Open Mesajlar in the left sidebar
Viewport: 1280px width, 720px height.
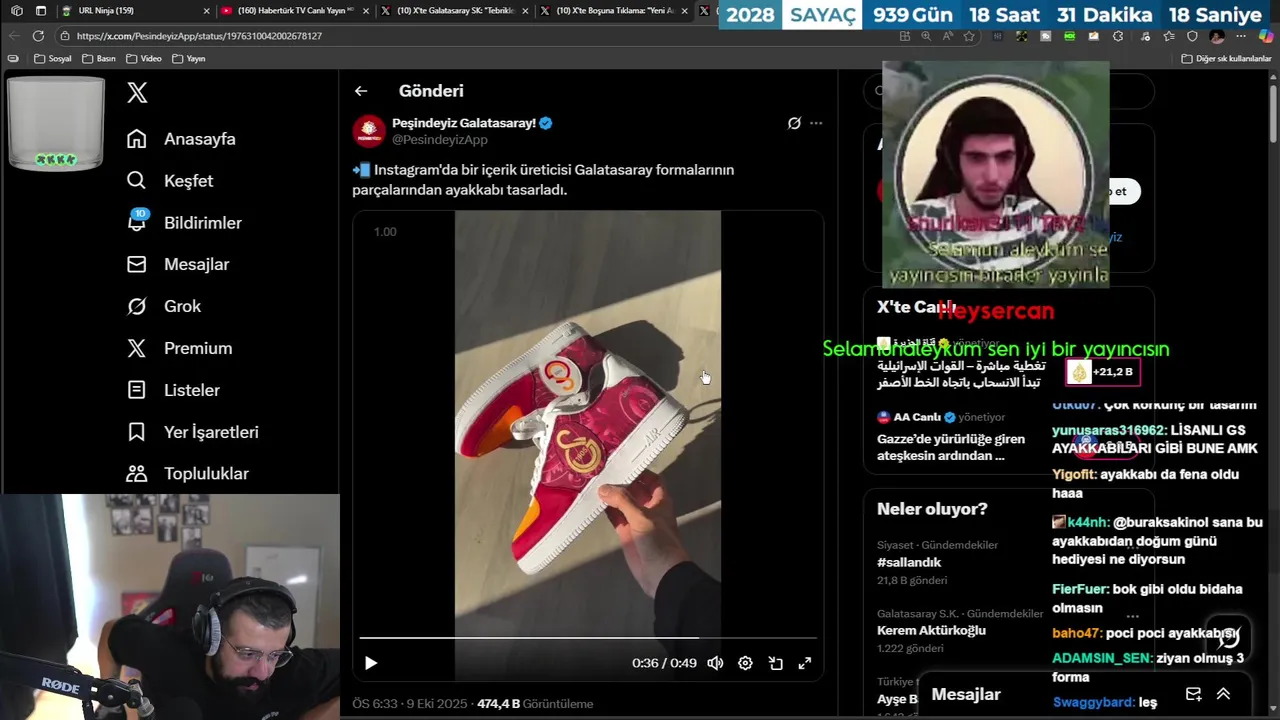tap(177, 264)
